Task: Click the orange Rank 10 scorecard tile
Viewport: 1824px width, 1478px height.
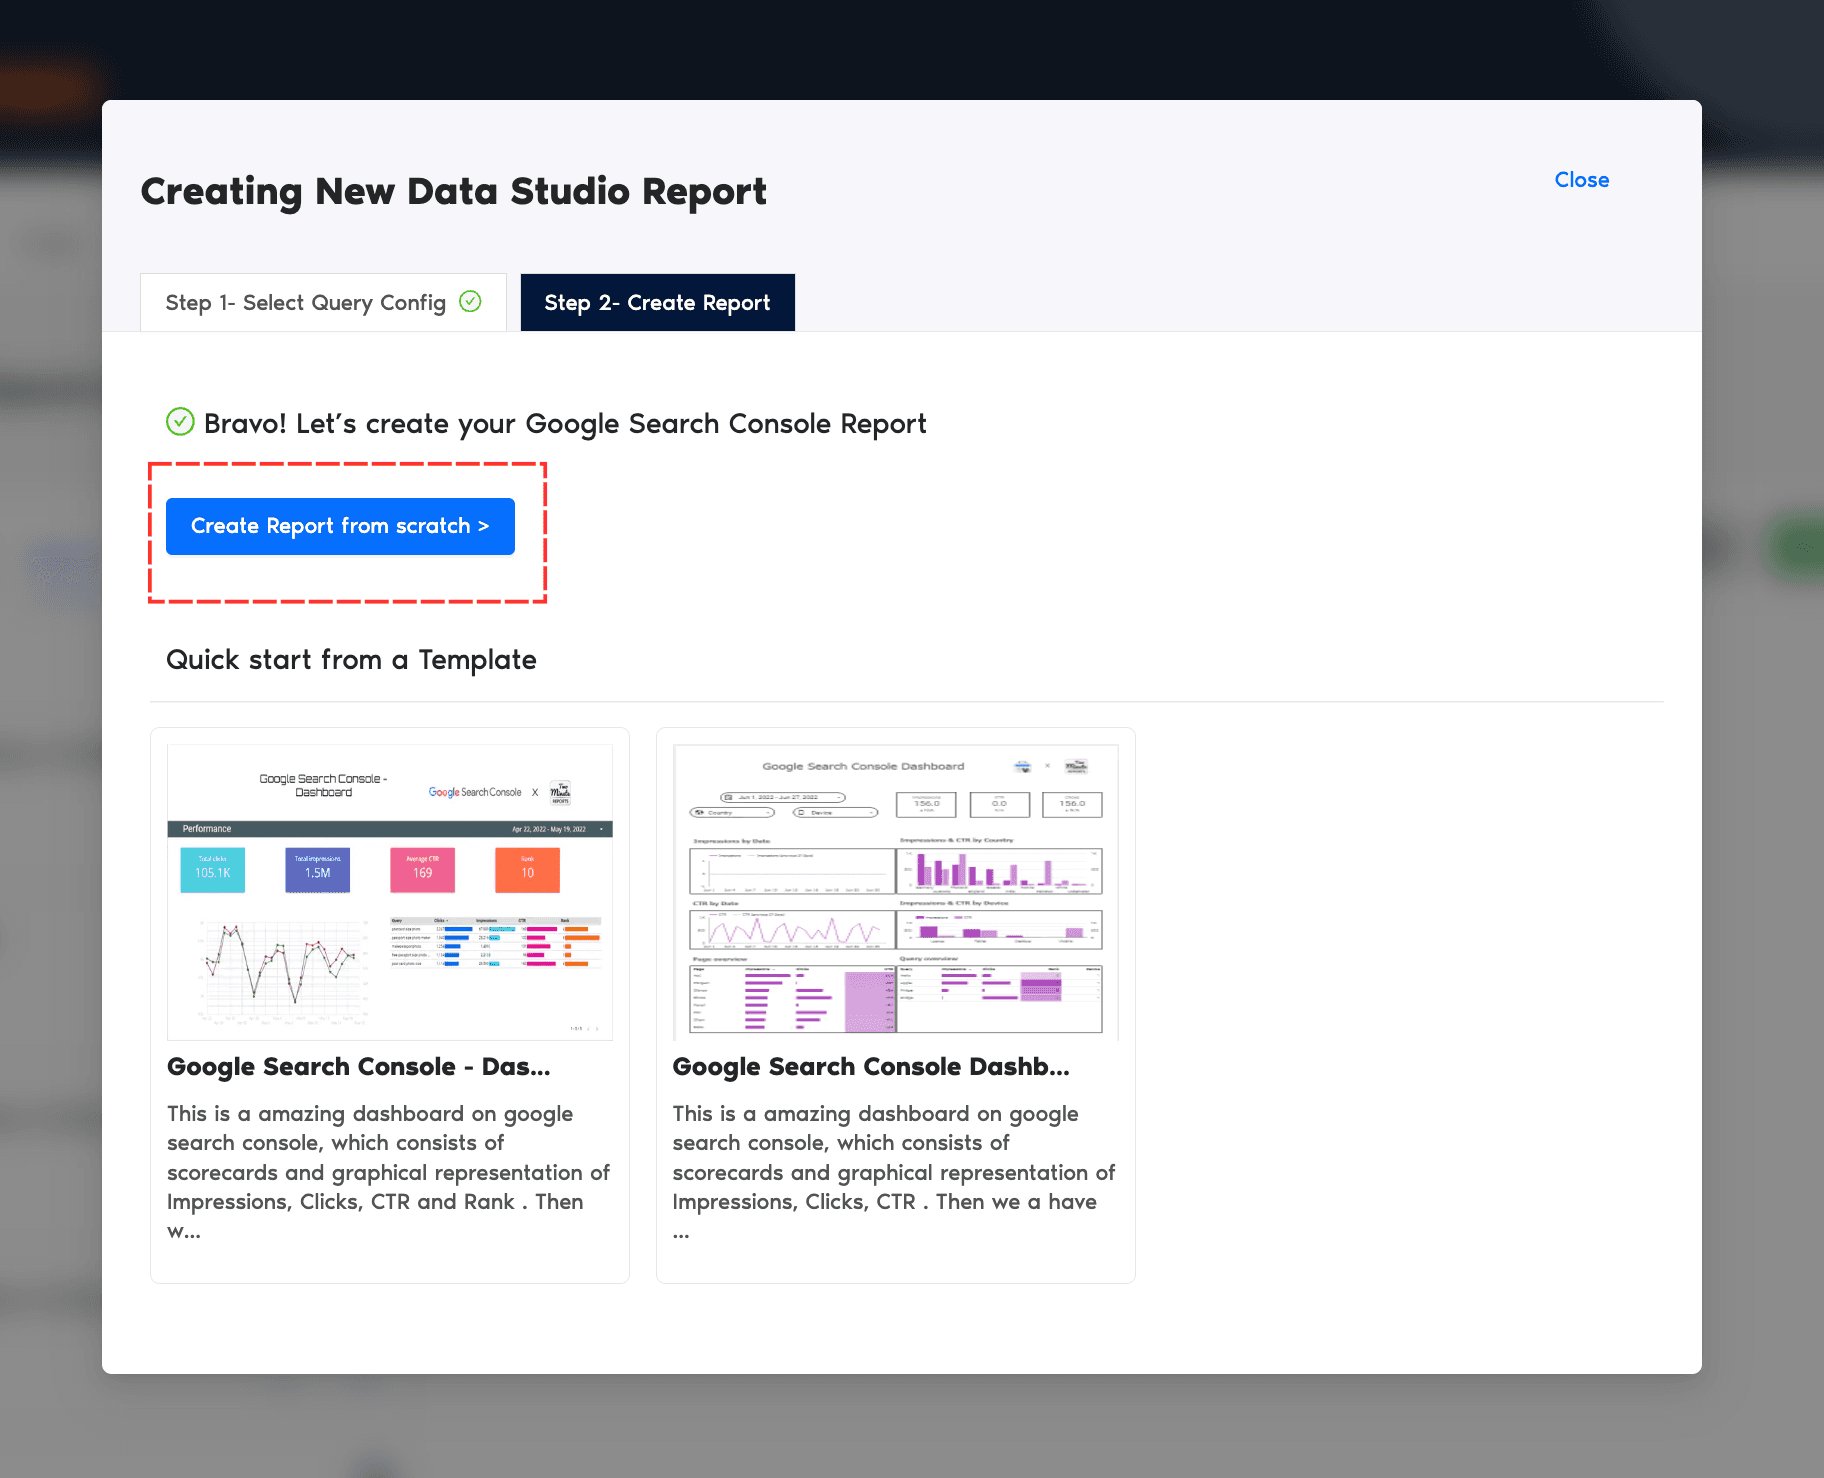Action: 527,869
